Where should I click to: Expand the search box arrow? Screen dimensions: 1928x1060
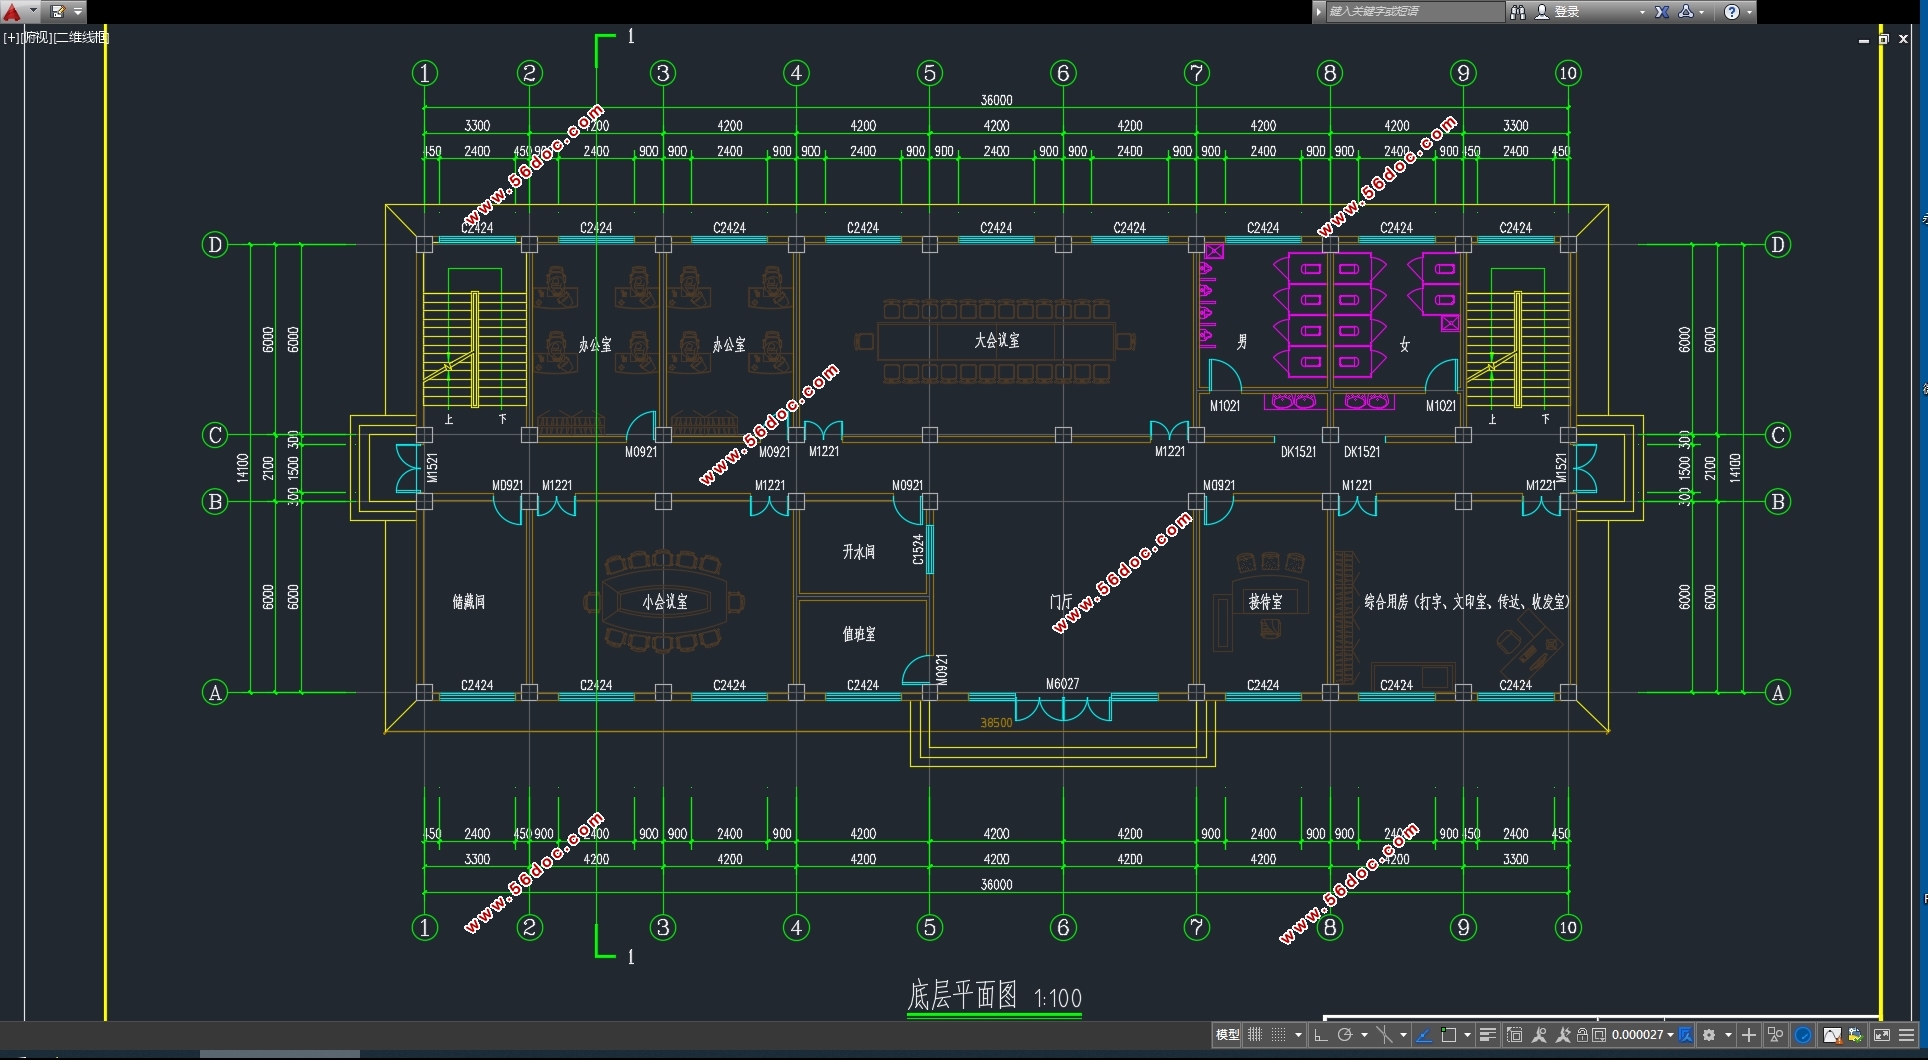point(1319,11)
